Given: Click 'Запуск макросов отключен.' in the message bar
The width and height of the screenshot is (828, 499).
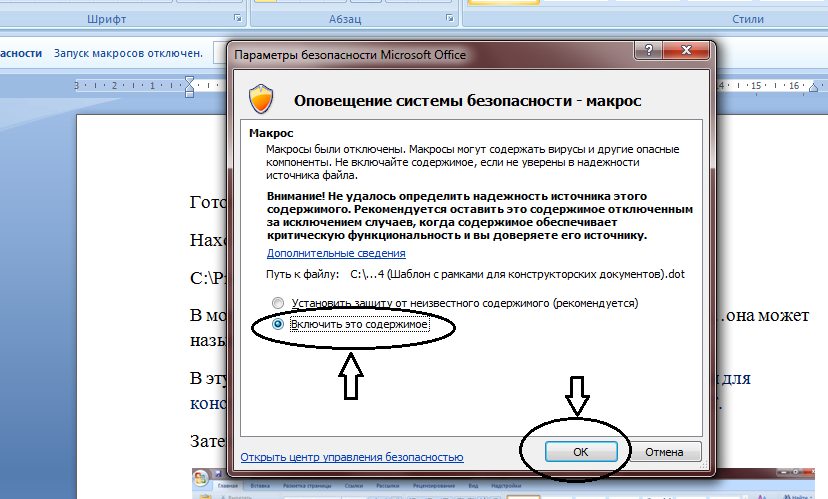Looking at the screenshot, I should [128, 53].
